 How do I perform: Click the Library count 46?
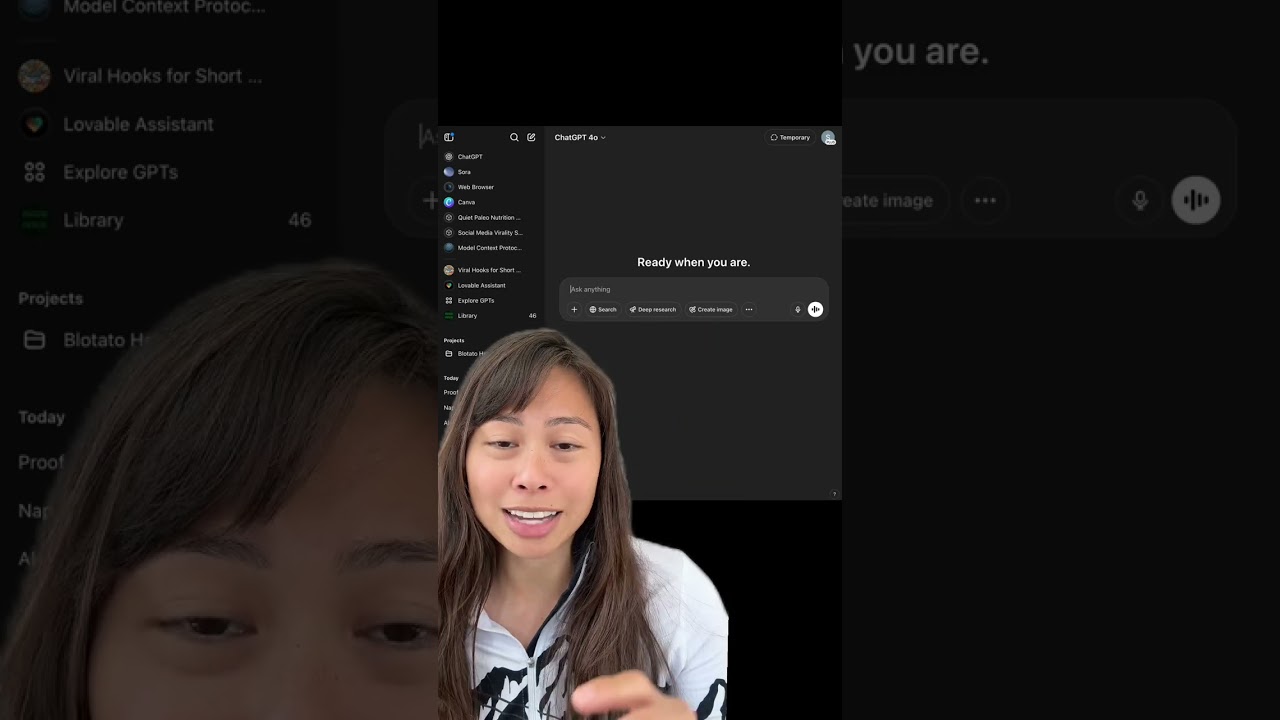click(x=532, y=315)
